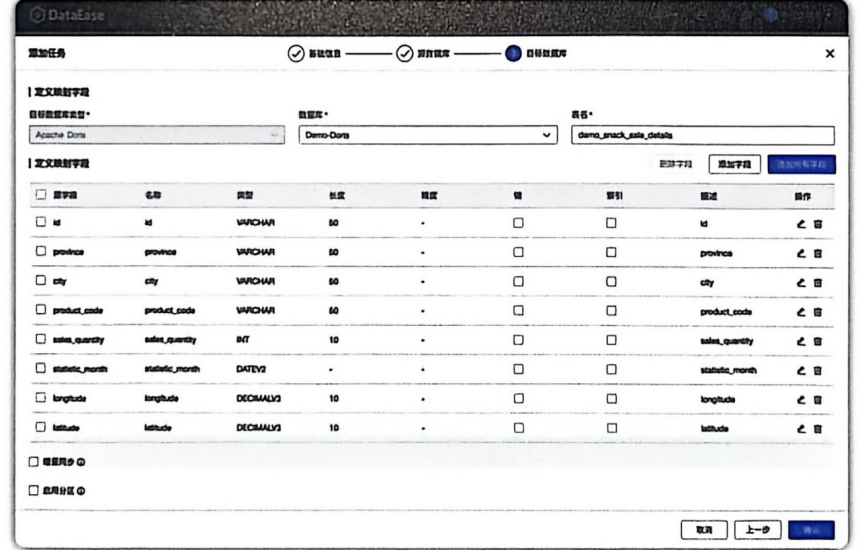Click the 删除字段 delete fields button
Screen dimensions: 860x550
point(676,164)
